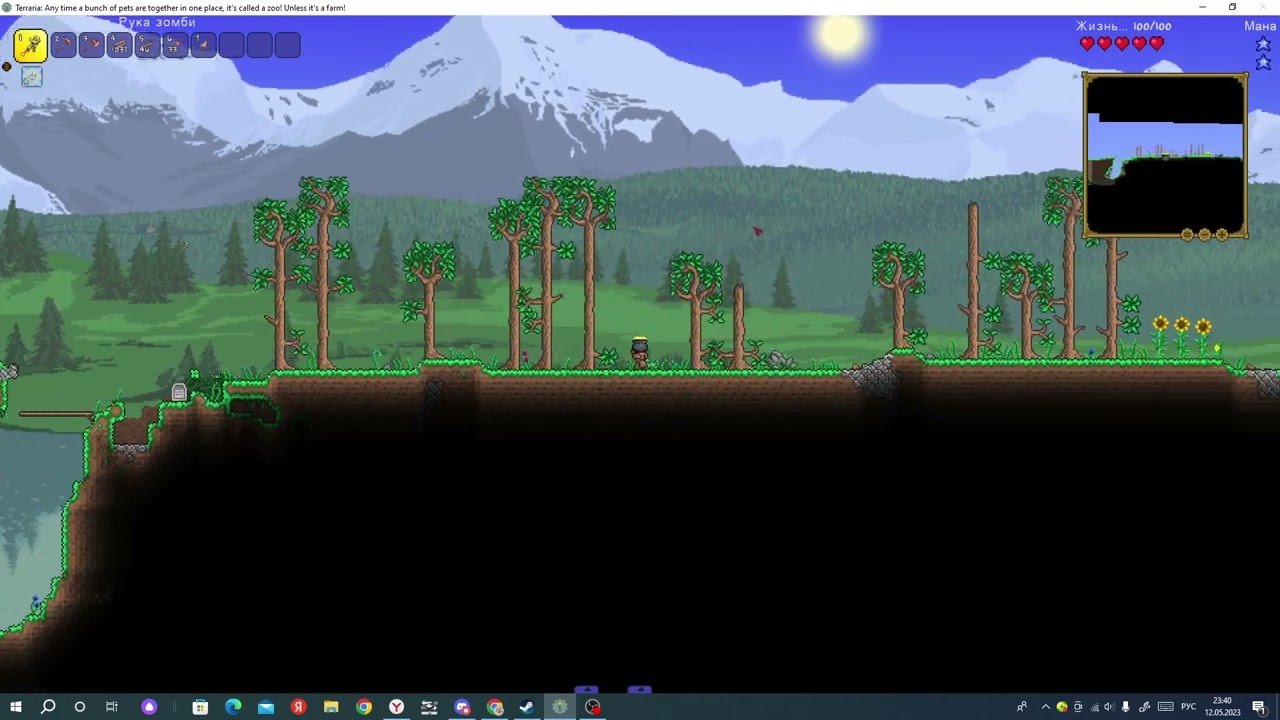The image size is (1280, 720).
Task: Open the Mail app from the taskbar
Action: pyautogui.click(x=266, y=707)
